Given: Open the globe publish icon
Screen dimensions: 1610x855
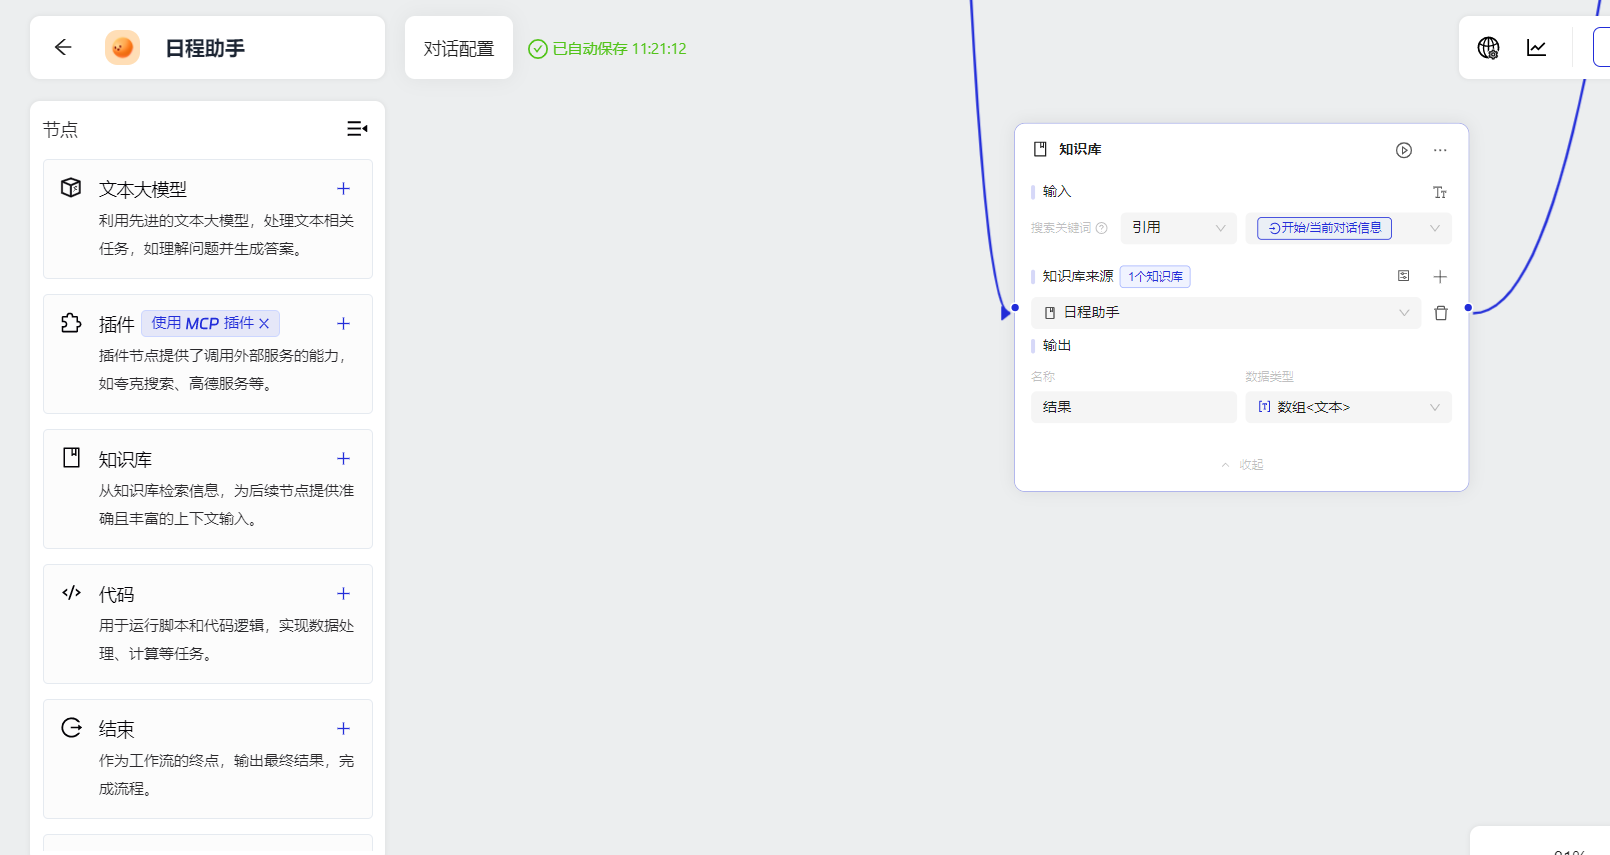Looking at the screenshot, I should coord(1488,48).
